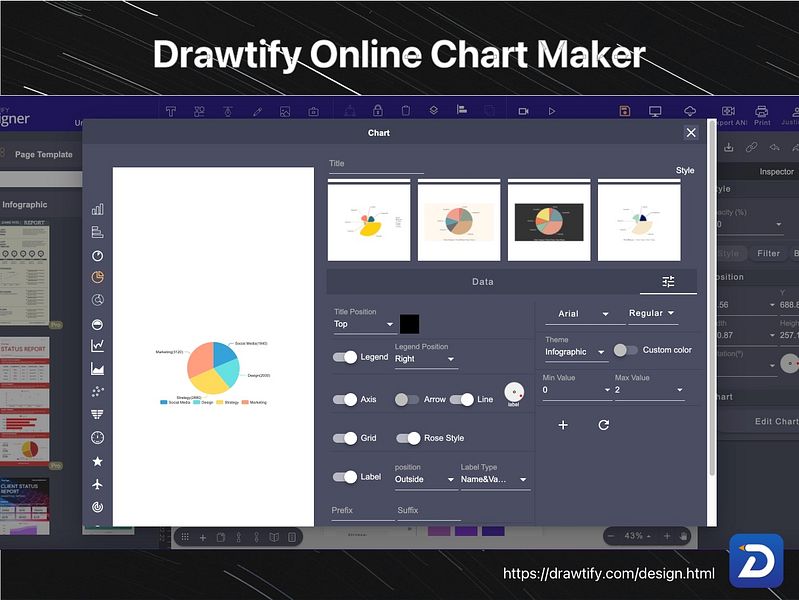Viewport: 799px width, 600px height.
Task: Click the text tool icon in top toolbar
Action: [x=171, y=111]
